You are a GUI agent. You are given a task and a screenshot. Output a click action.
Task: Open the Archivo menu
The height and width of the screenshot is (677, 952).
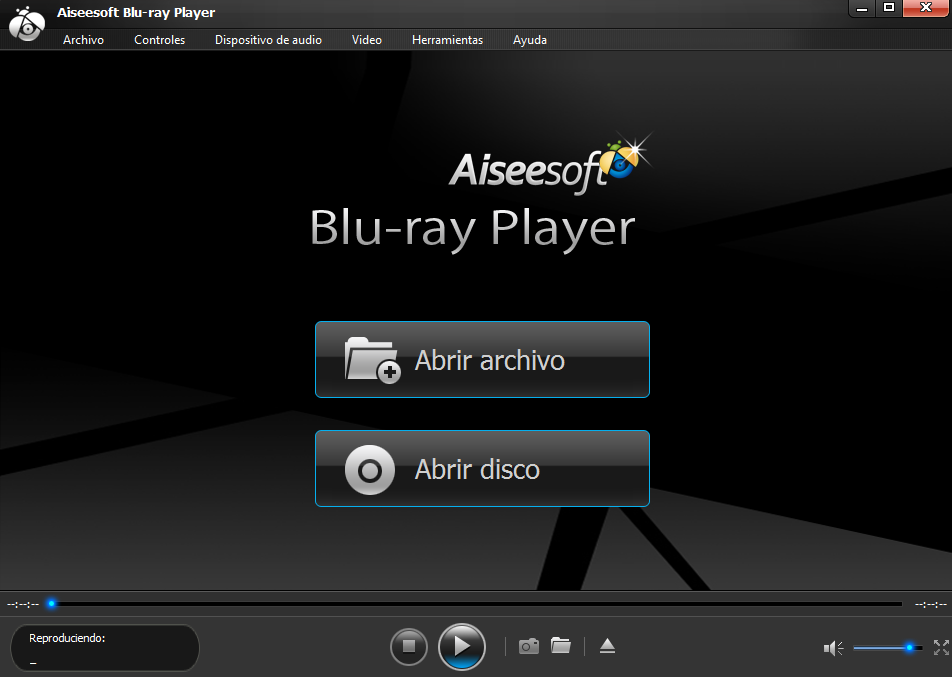point(83,40)
